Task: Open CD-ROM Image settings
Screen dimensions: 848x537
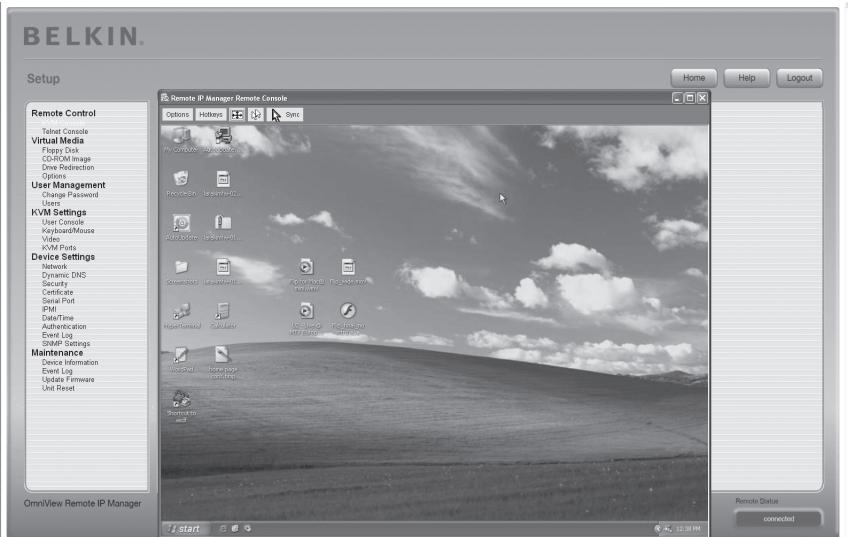Action: (x=67, y=159)
